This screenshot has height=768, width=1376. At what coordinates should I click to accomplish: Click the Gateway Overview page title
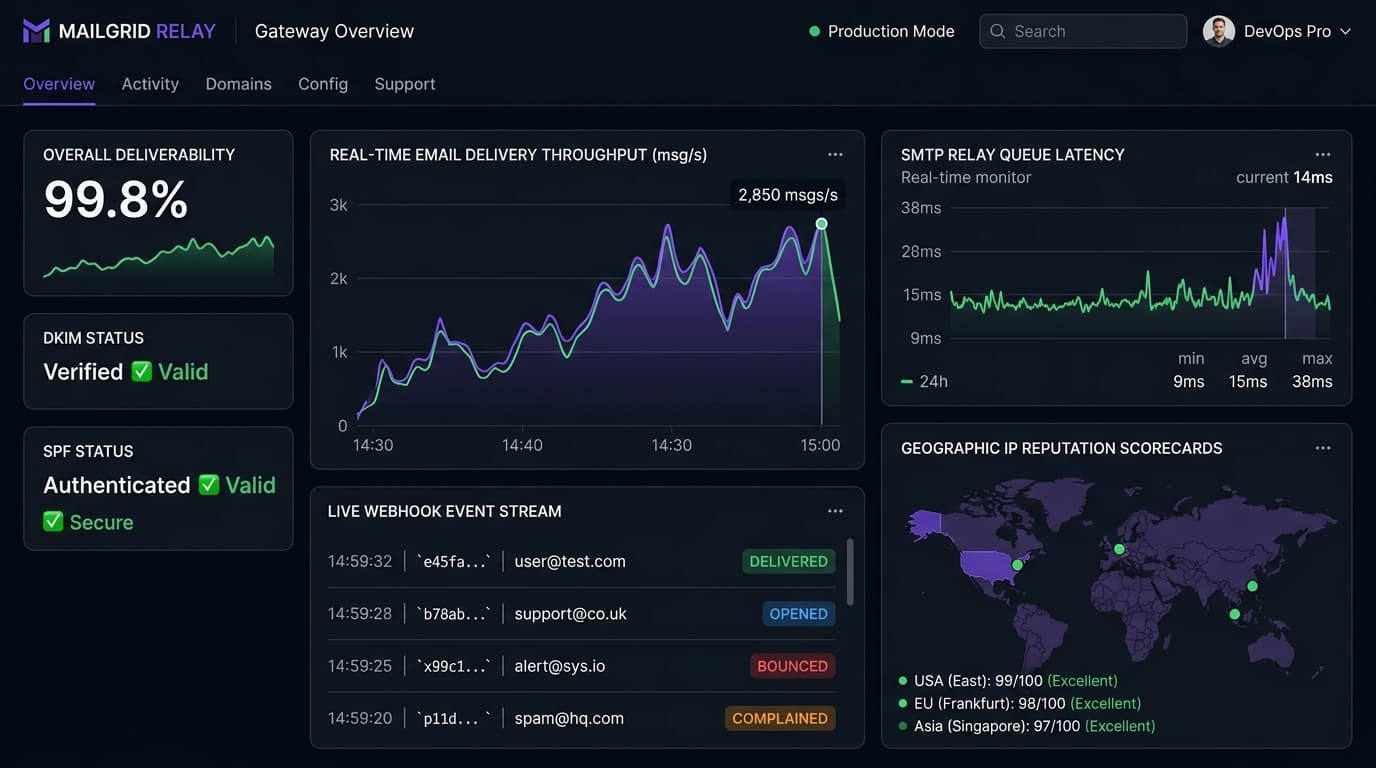coord(334,31)
